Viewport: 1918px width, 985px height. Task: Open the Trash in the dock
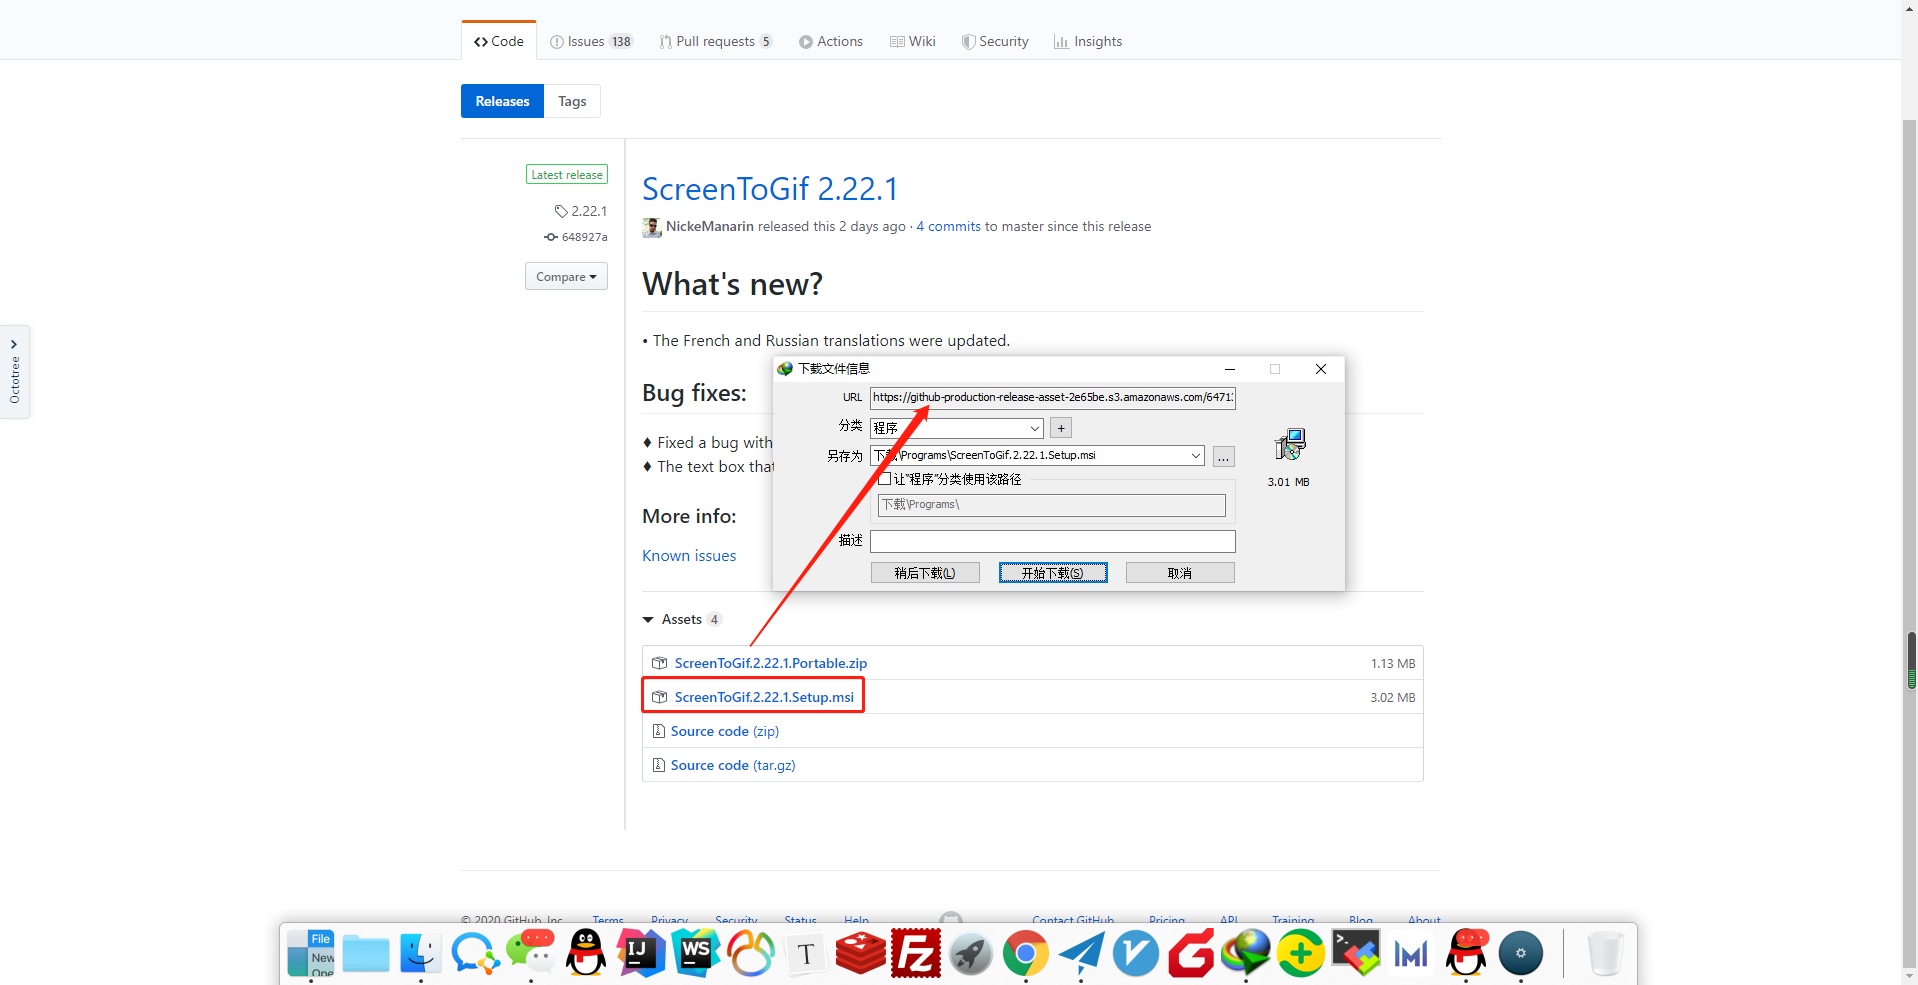pos(1605,953)
